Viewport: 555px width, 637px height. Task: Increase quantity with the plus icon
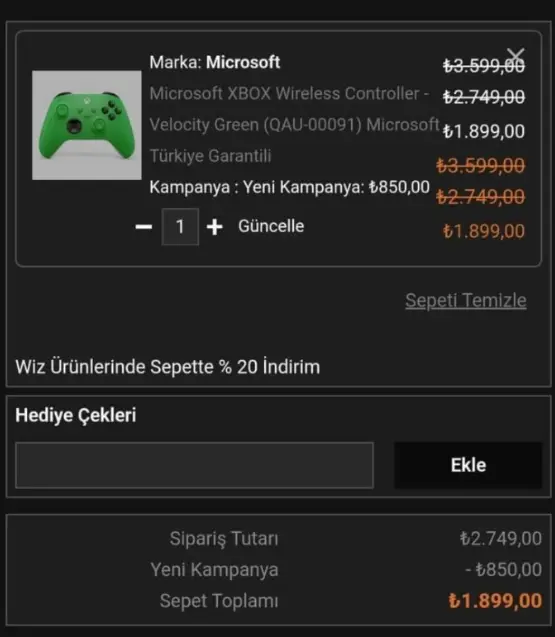click(x=215, y=227)
